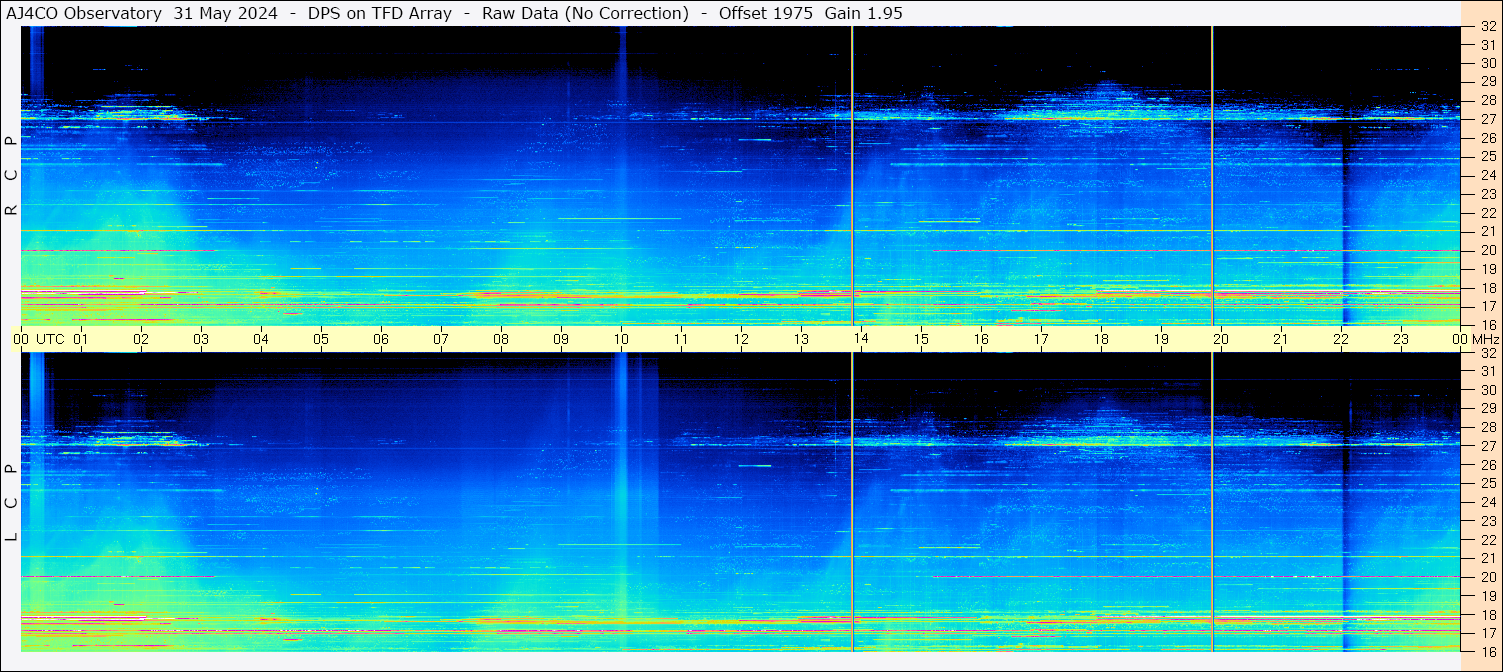1503x672 pixels.
Task: Click the 20 MHz label on the RCP frequency scale
Action: [1487, 250]
